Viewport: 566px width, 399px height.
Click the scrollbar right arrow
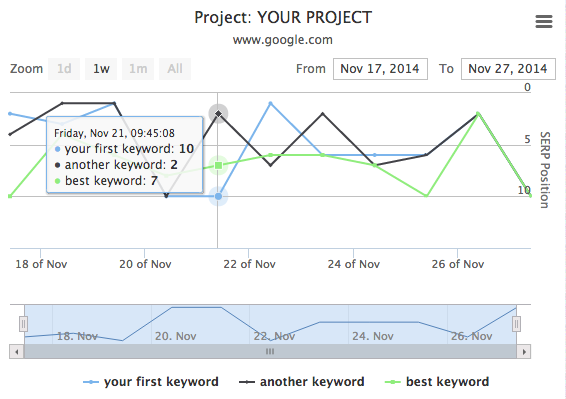524,351
